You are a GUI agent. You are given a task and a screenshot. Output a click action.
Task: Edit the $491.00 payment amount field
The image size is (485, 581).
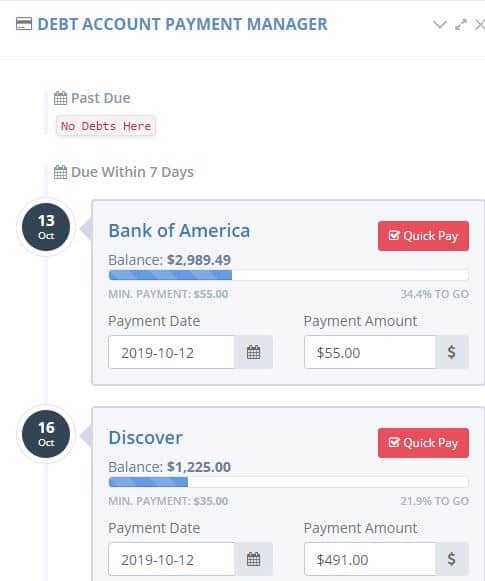370,559
